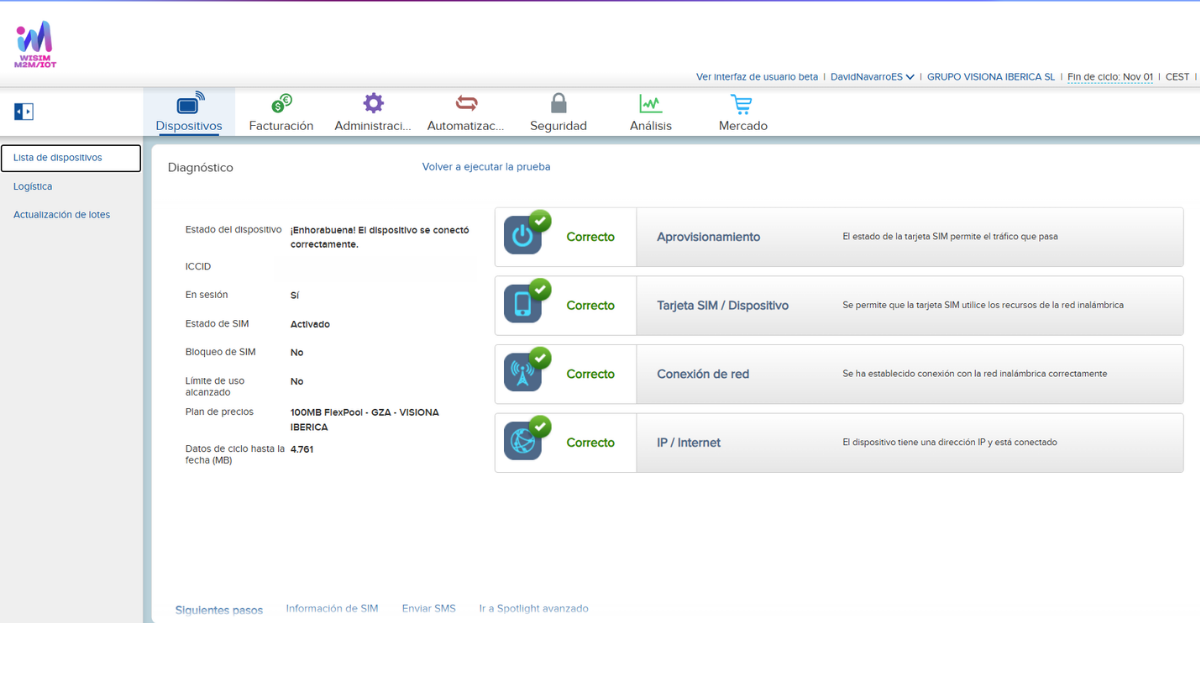Click the Tarjeta SIM phone icon
The height and width of the screenshot is (680, 1200).
click(523, 305)
